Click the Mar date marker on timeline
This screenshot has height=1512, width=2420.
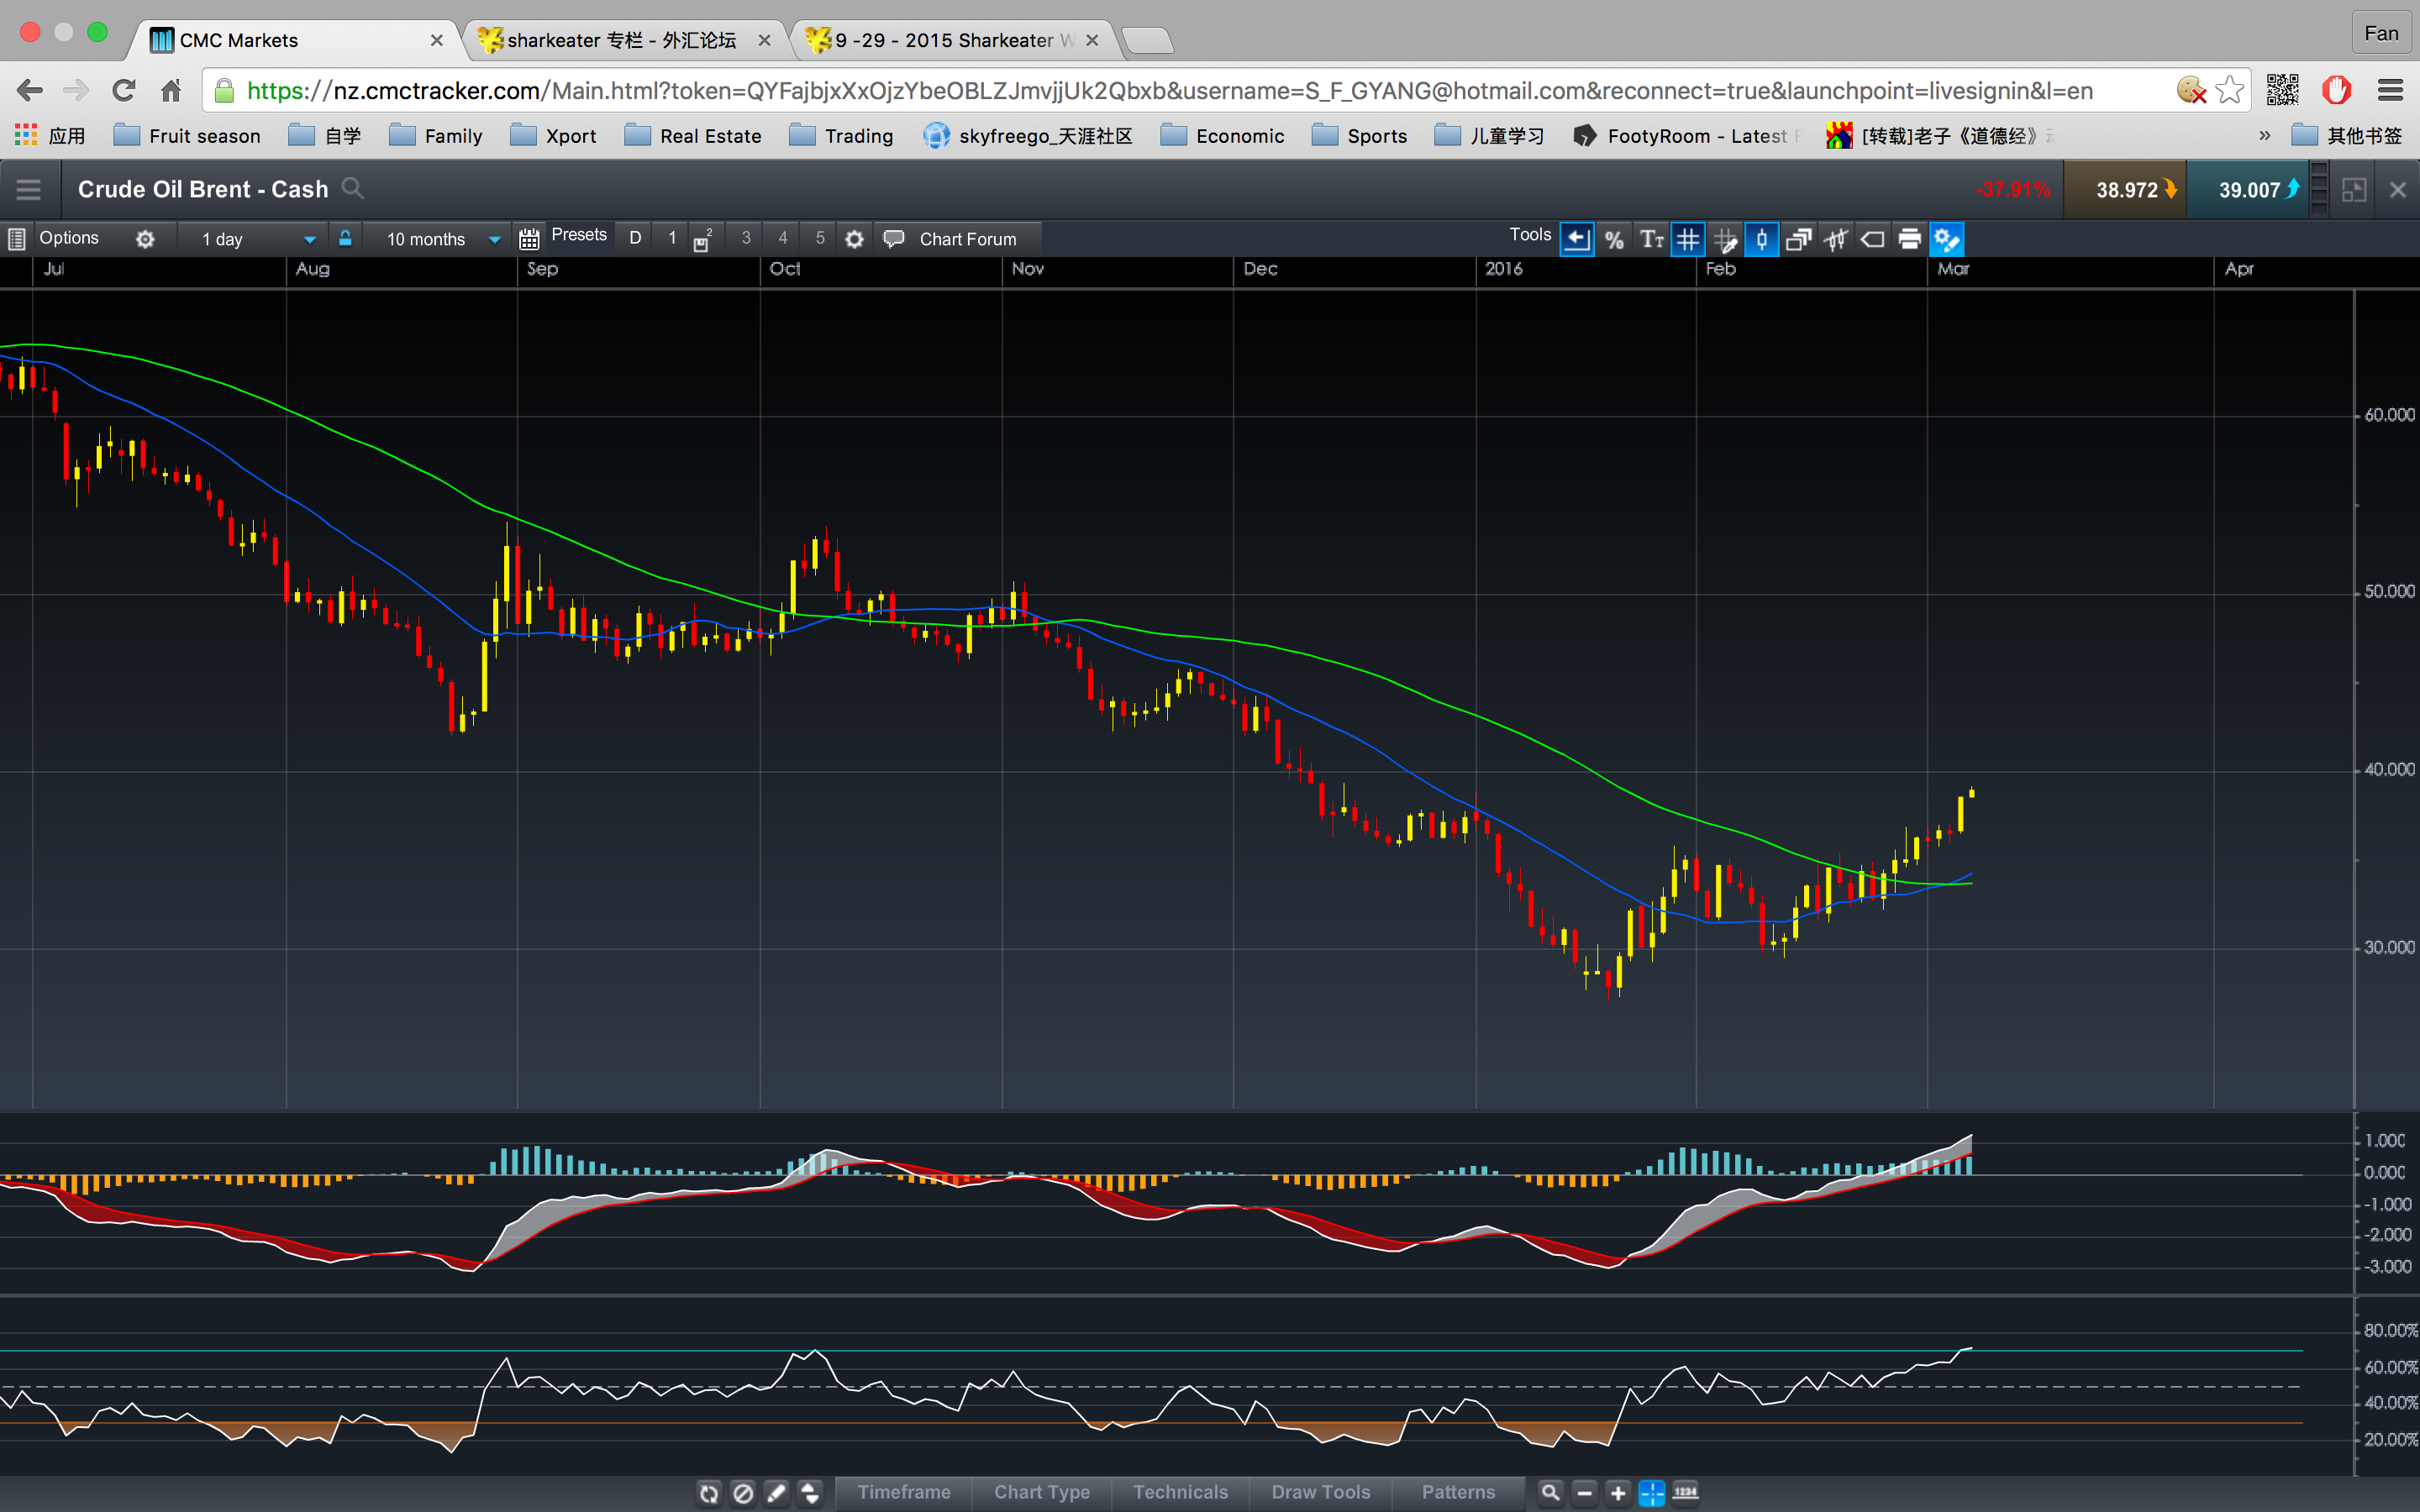pos(1953,269)
